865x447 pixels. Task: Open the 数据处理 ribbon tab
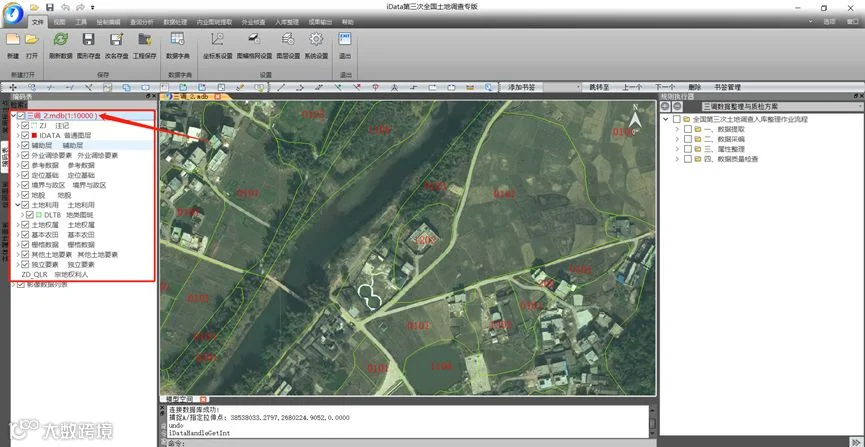pyautogui.click(x=175, y=22)
